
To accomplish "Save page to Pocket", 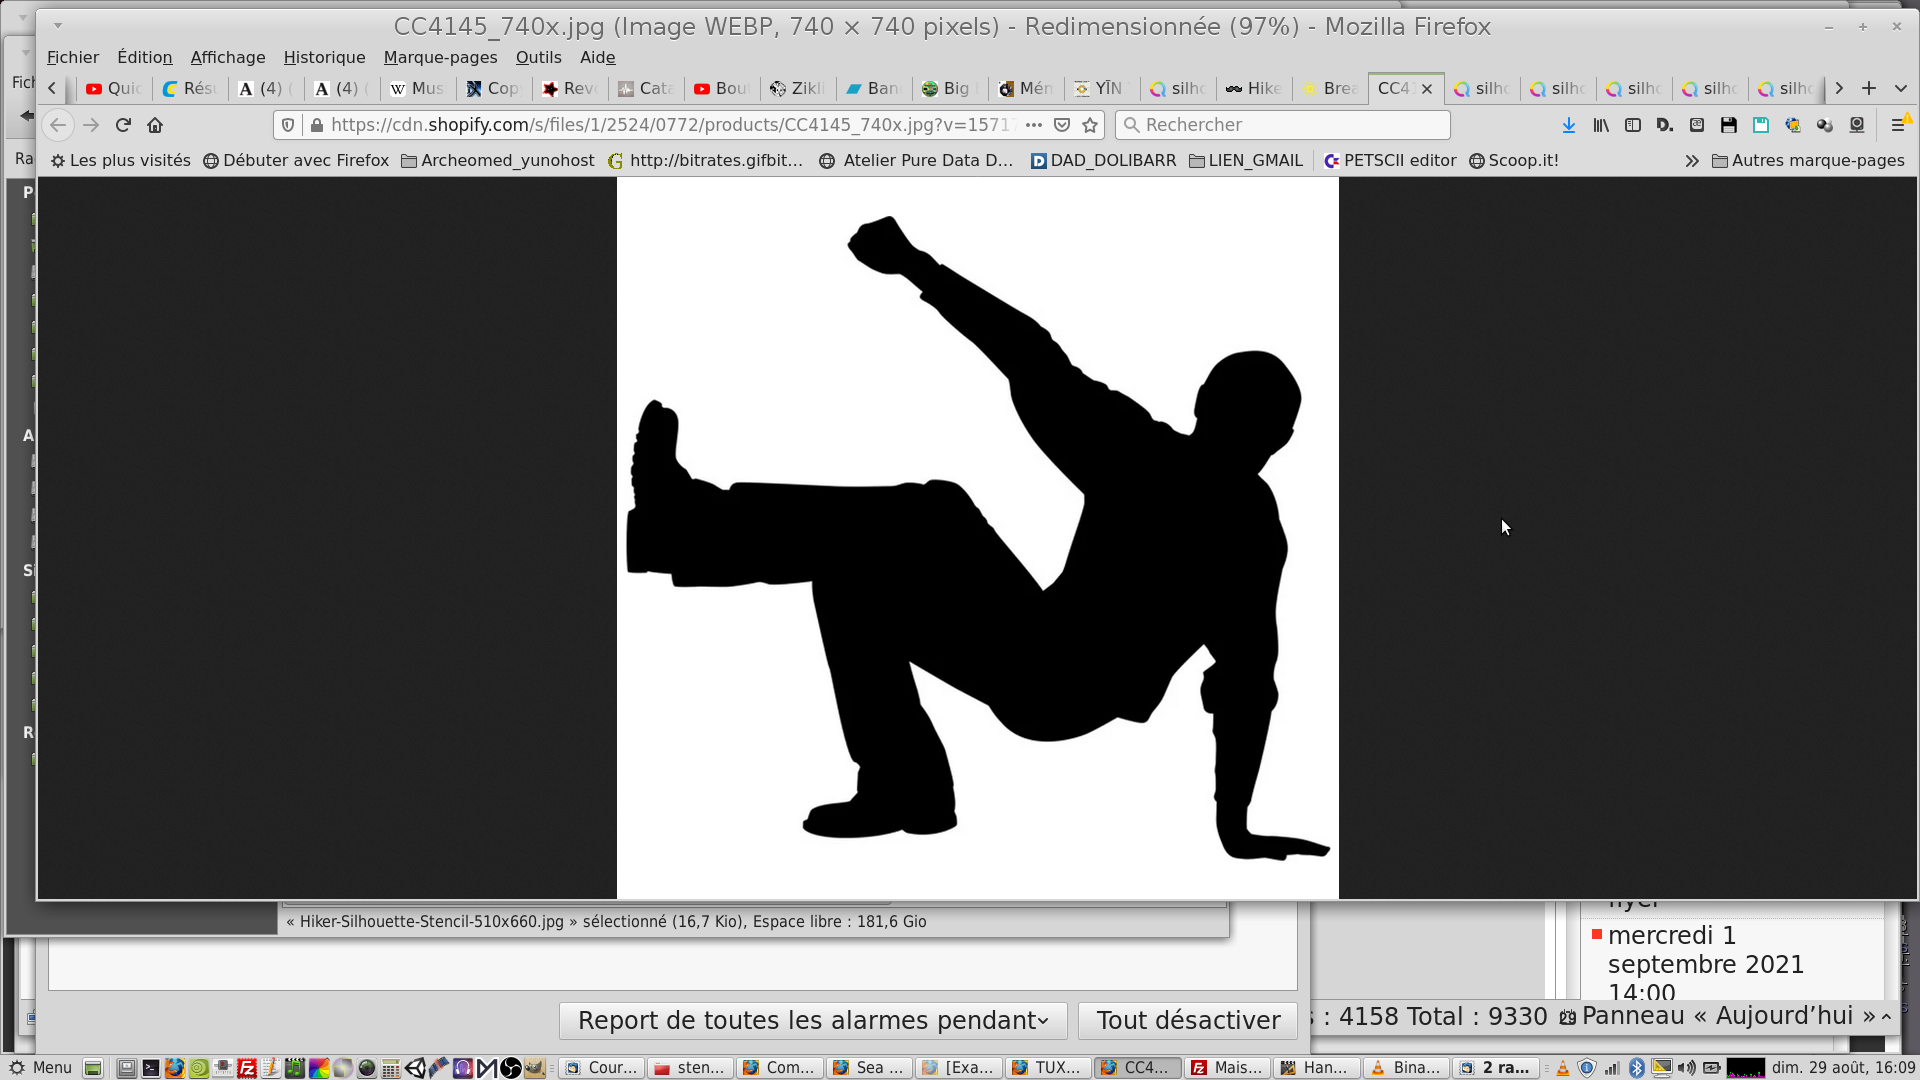I will (x=1062, y=125).
